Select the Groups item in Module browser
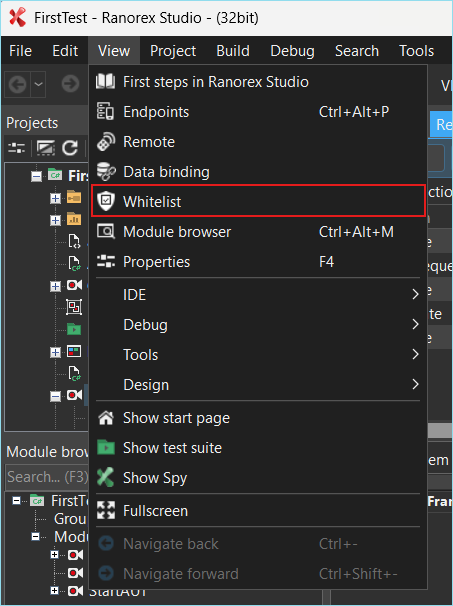This screenshot has height=606, width=453. [71, 519]
